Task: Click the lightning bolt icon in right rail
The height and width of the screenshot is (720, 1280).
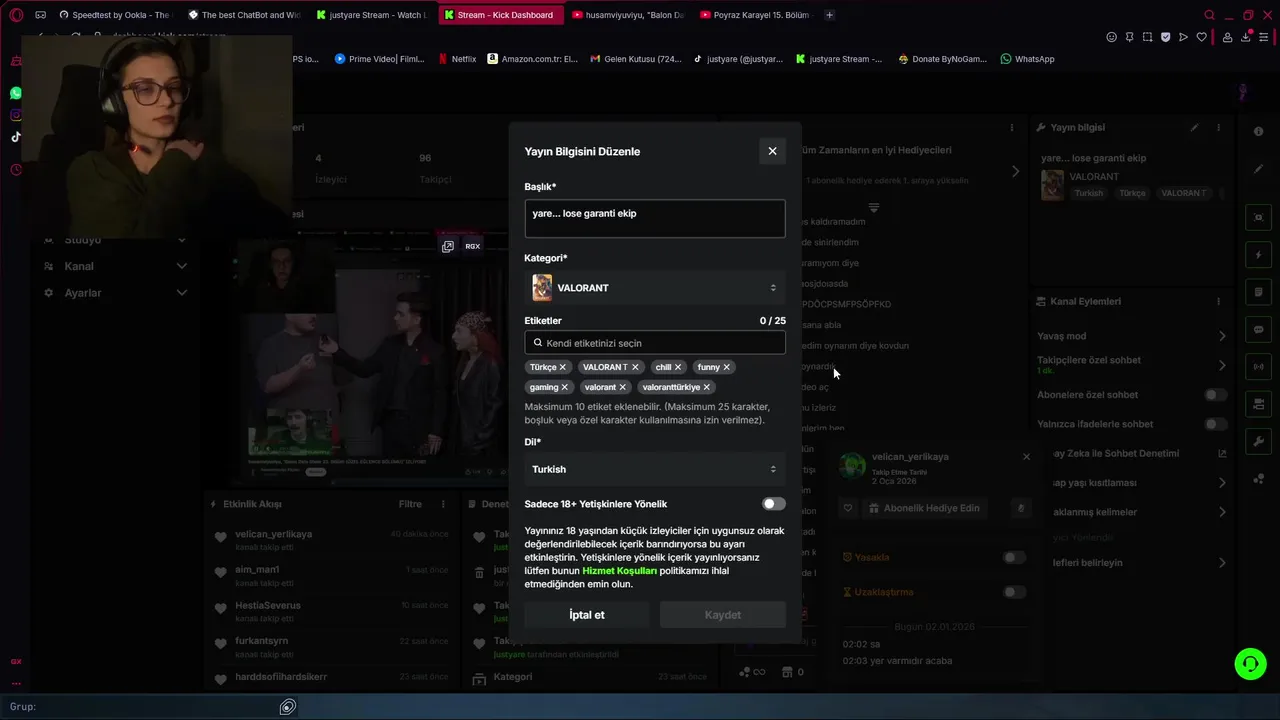Action: point(1258,255)
